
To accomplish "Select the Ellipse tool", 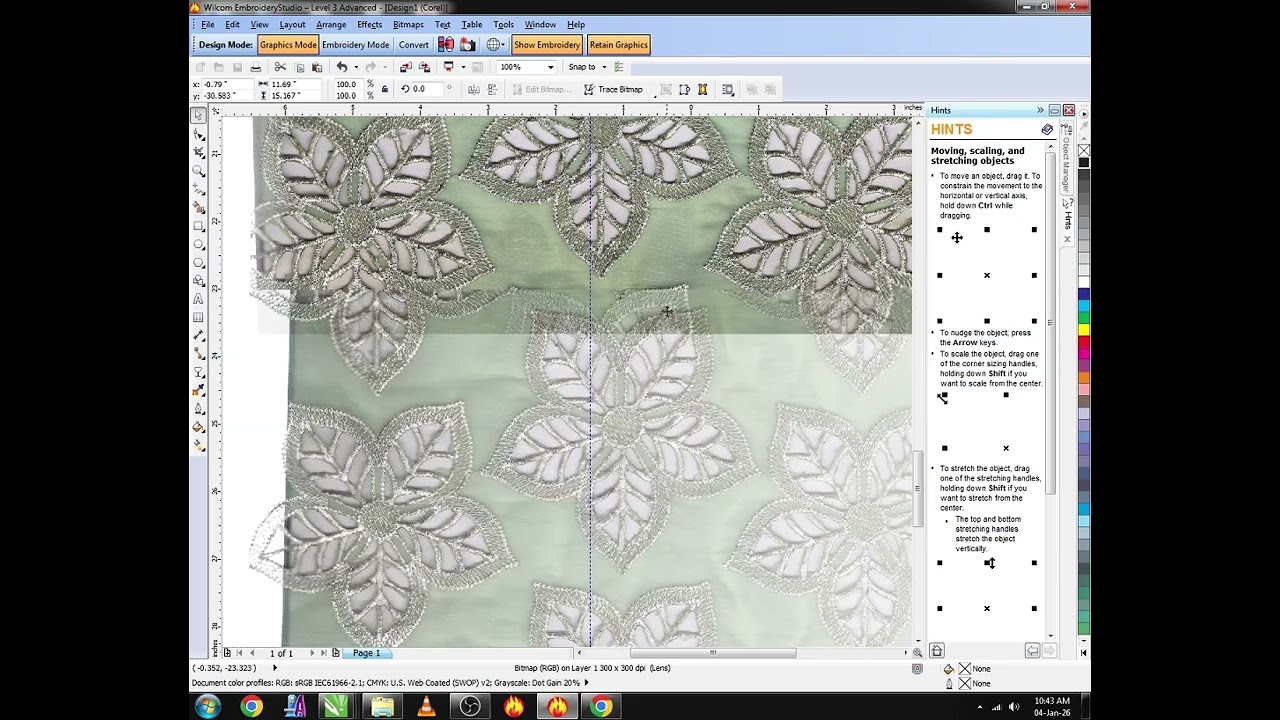I will coord(199,244).
